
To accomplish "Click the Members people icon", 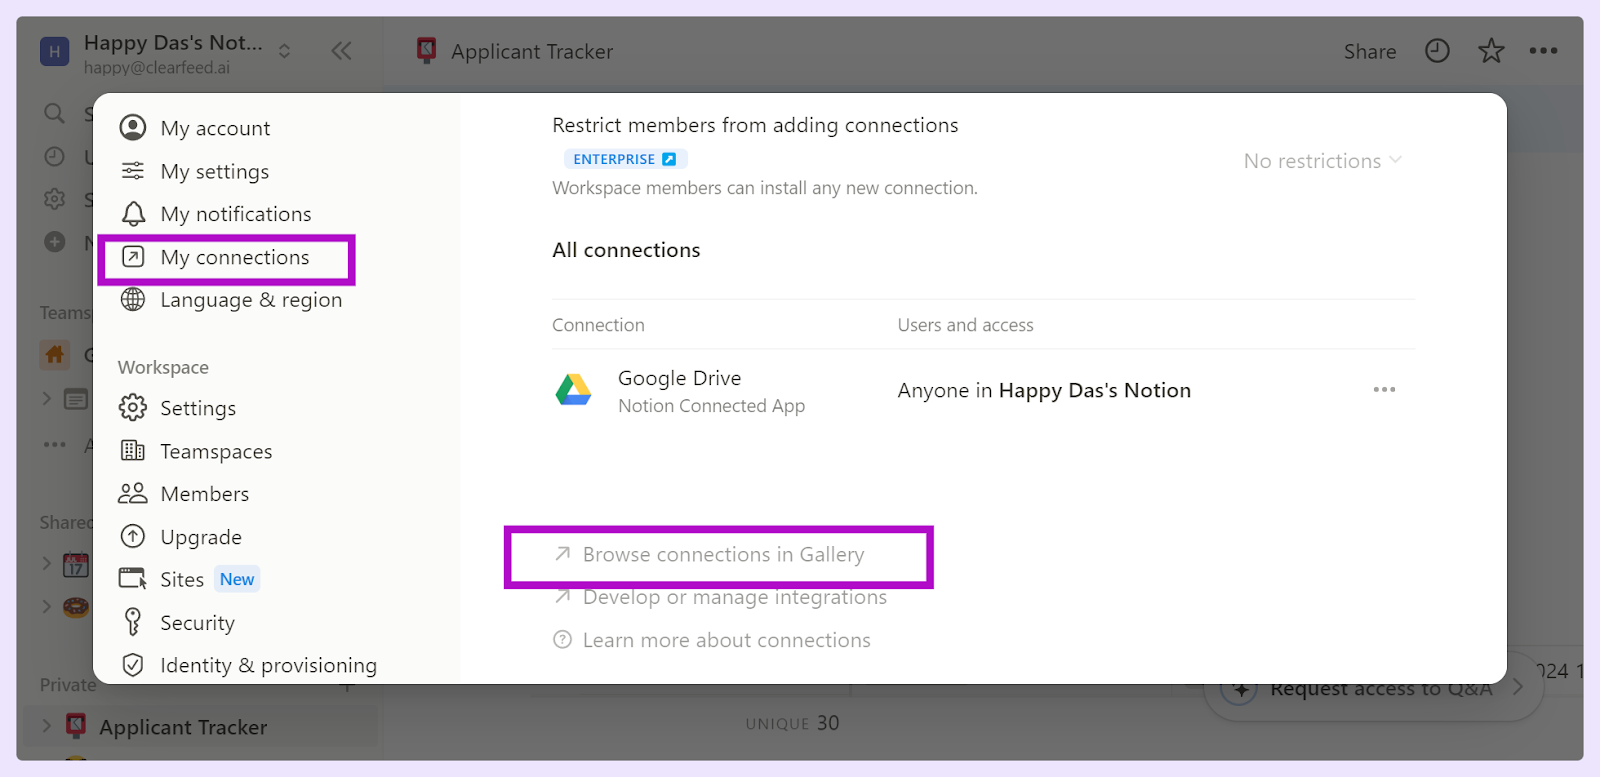I will [133, 493].
